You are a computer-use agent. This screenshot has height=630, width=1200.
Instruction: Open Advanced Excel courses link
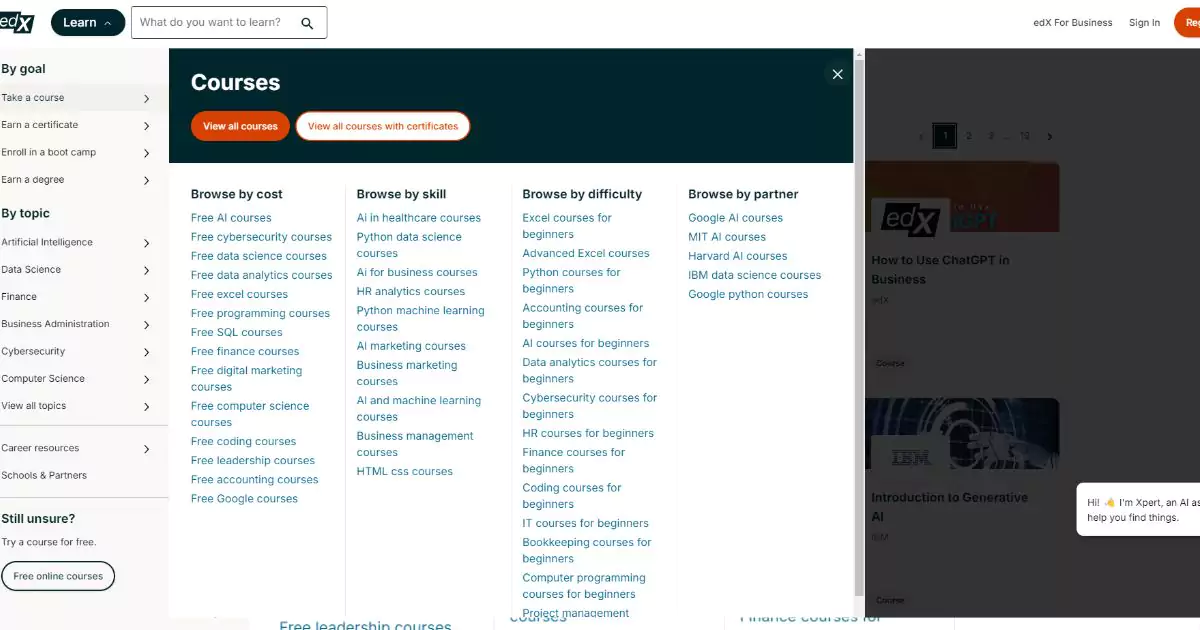[586, 253]
